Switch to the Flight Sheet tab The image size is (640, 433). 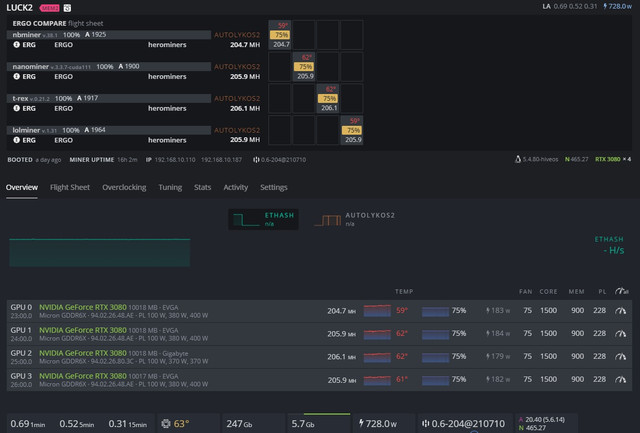[x=70, y=187]
